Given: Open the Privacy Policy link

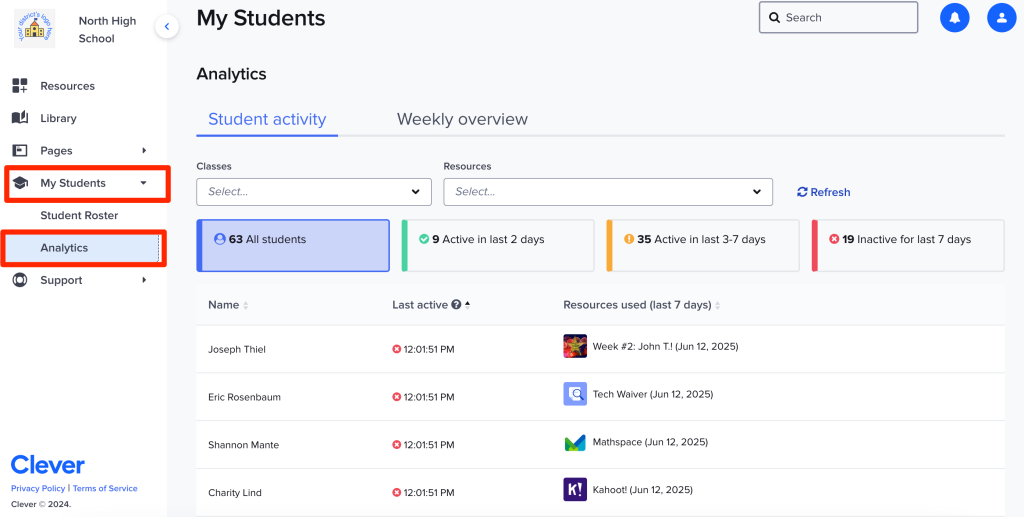Looking at the screenshot, I should click(38, 489).
